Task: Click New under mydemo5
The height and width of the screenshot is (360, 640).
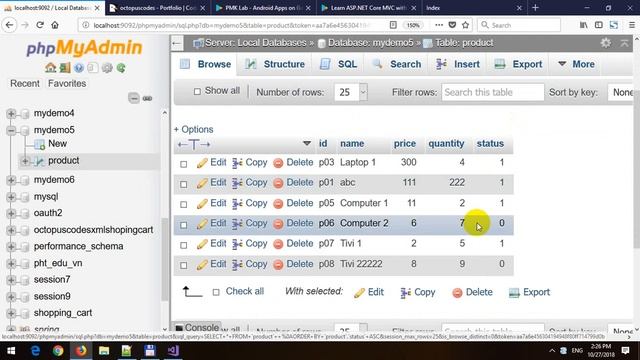Action: [x=57, y=144]
